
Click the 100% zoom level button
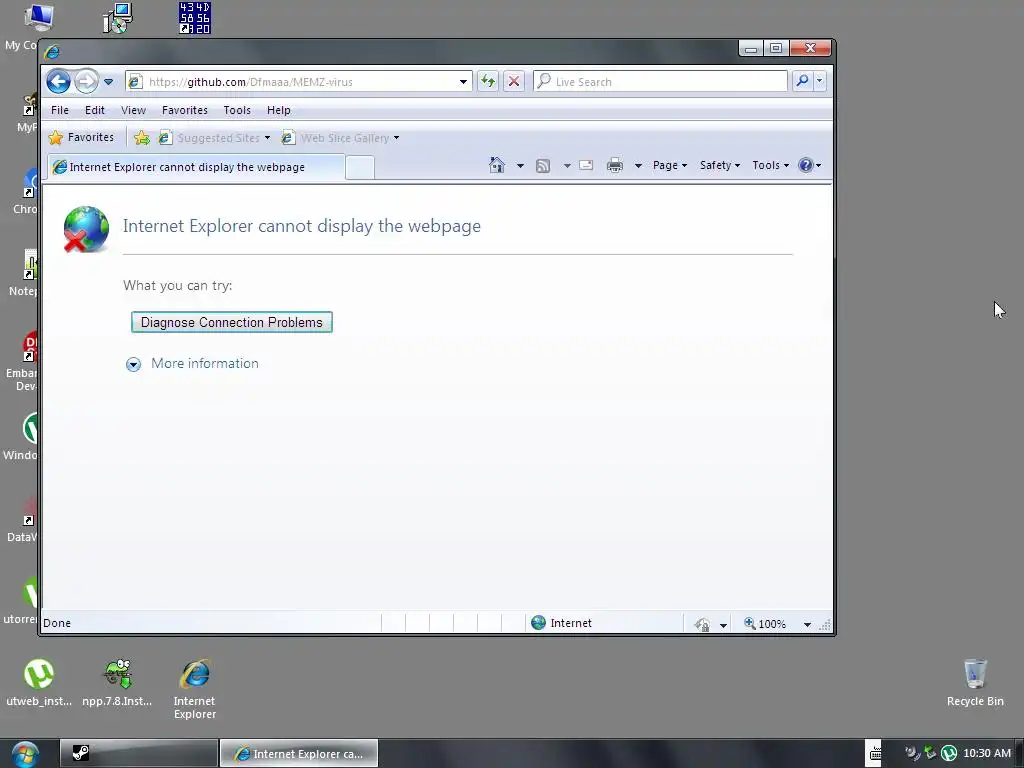765,624
